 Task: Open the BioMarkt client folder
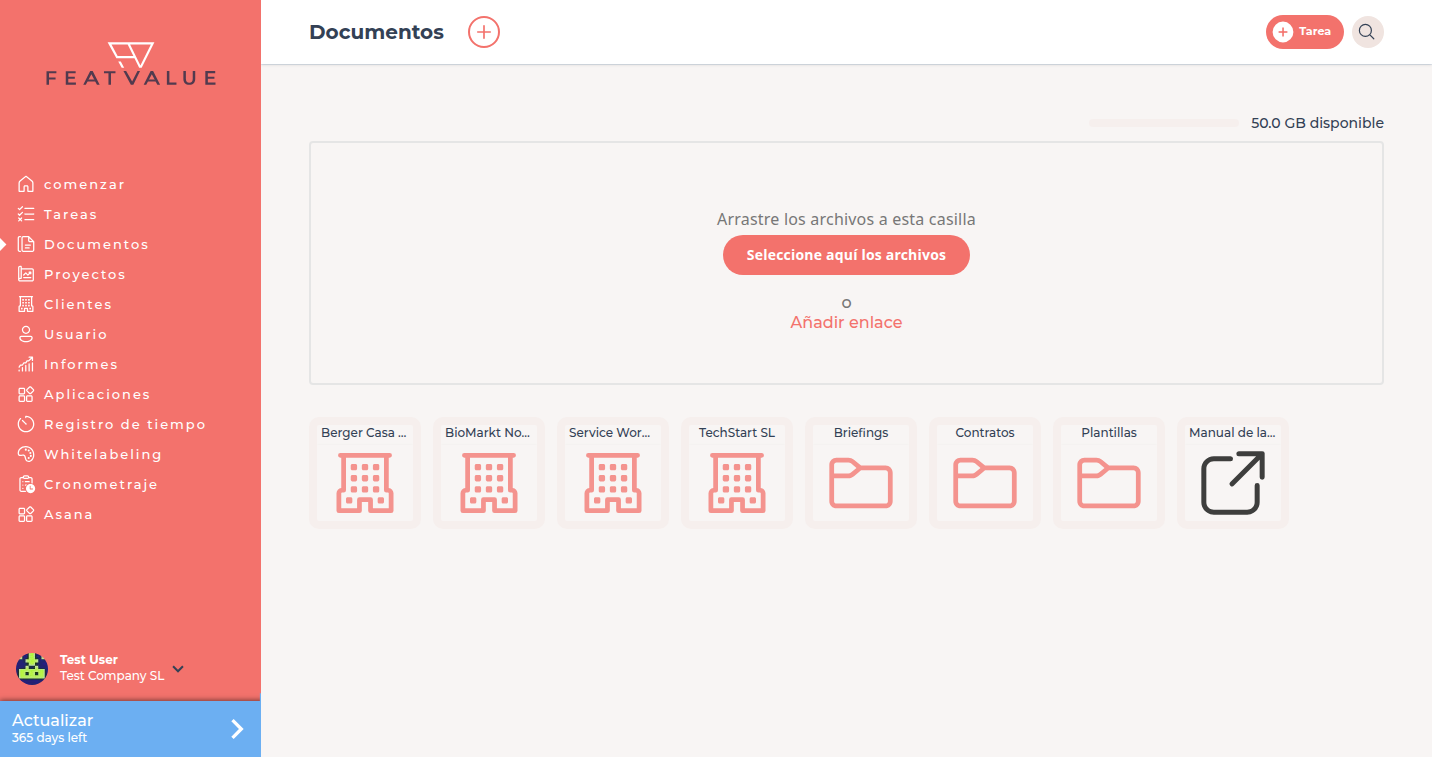pos(489,473)
